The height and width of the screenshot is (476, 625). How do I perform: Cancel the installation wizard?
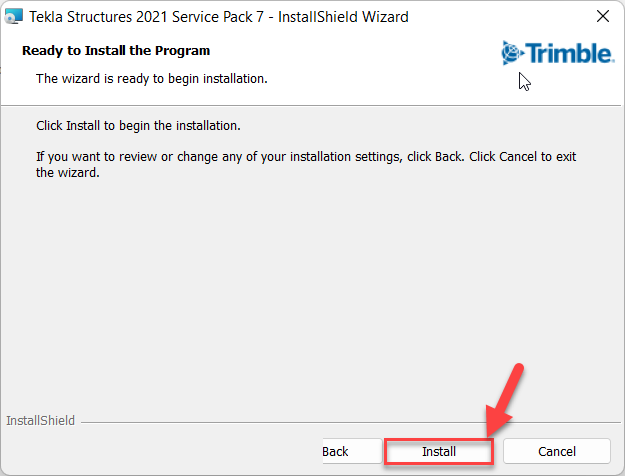pyautogui.click(x=556, y=451)
